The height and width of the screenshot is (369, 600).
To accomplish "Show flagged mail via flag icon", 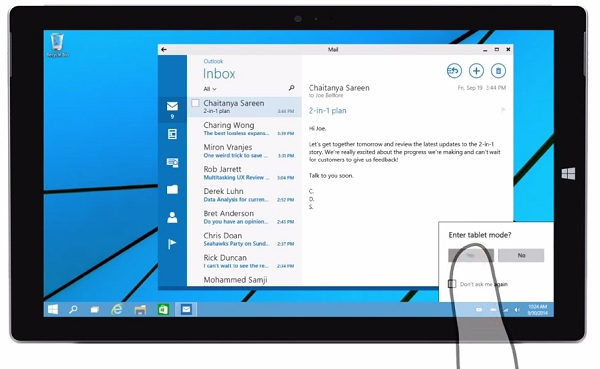I will [172, 244].
